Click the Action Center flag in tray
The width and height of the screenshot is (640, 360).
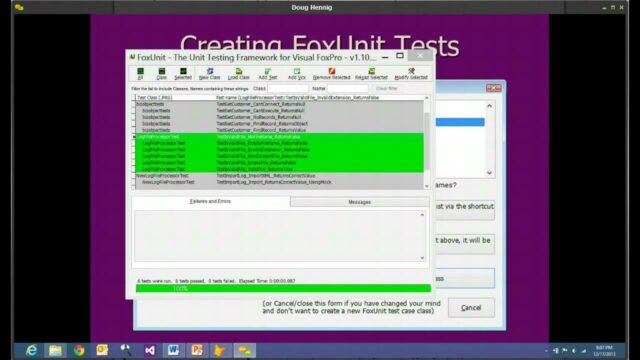tap(565, 351)
